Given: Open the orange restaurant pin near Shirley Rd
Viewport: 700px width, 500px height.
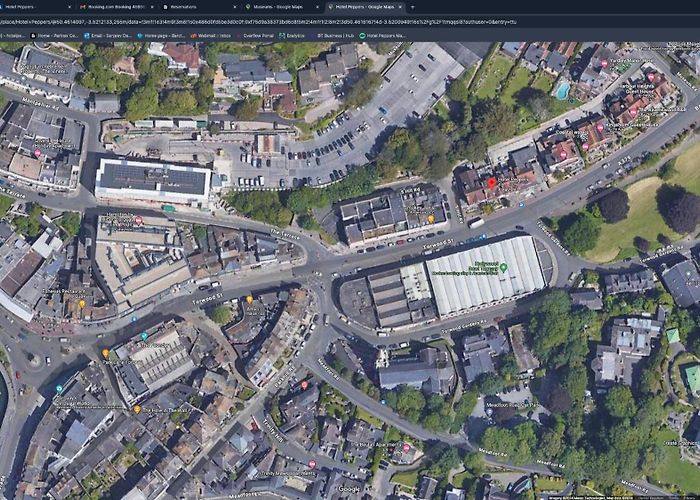Looking at the screenshot, I should (x=431, y=219).
